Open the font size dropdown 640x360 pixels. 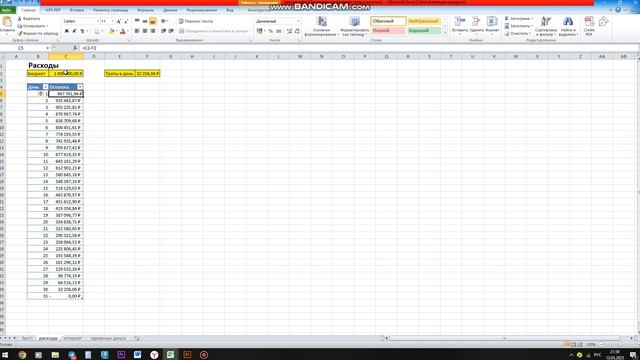coord(113,21)
